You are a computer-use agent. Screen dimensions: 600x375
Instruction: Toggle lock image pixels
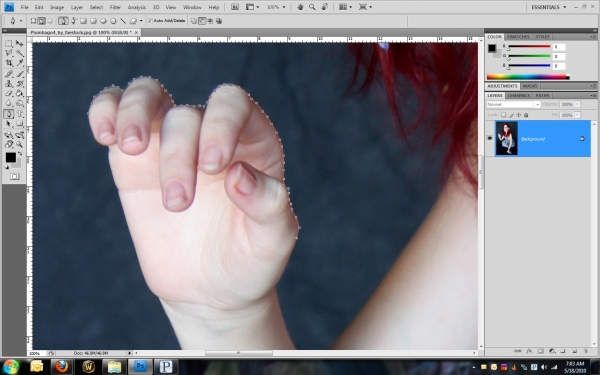(x=511, y=115)
